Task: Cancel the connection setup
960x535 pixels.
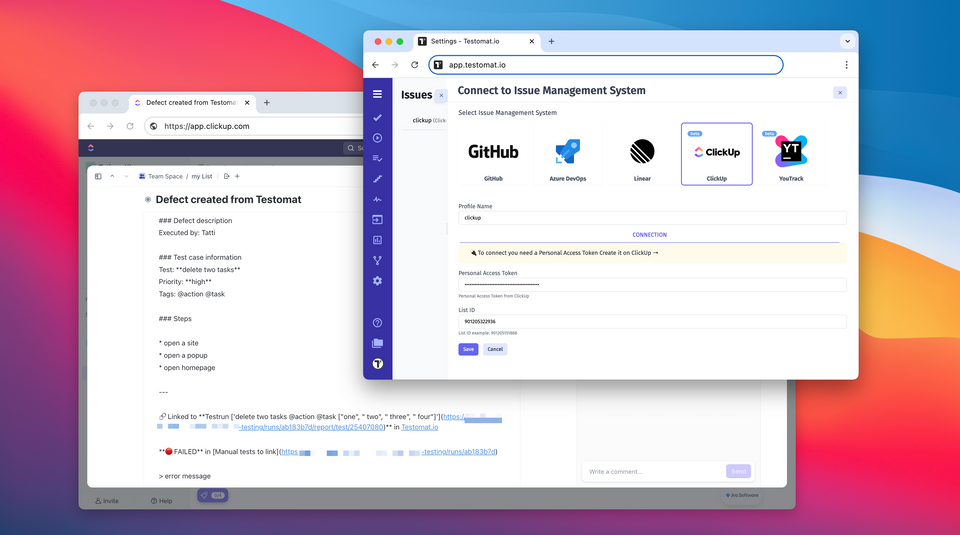Action: coord(495,349)
